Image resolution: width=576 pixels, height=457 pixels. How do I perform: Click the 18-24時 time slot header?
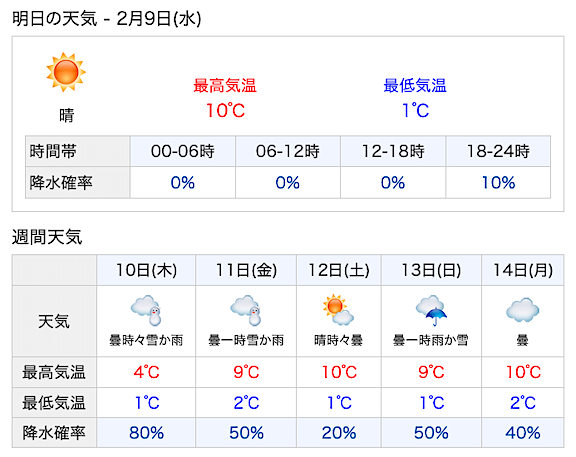(498, 151)
